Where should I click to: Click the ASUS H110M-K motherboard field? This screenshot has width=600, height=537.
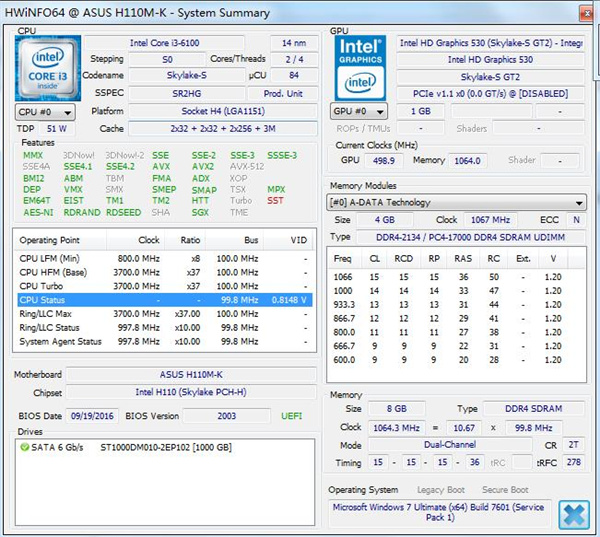pos(192,375)
